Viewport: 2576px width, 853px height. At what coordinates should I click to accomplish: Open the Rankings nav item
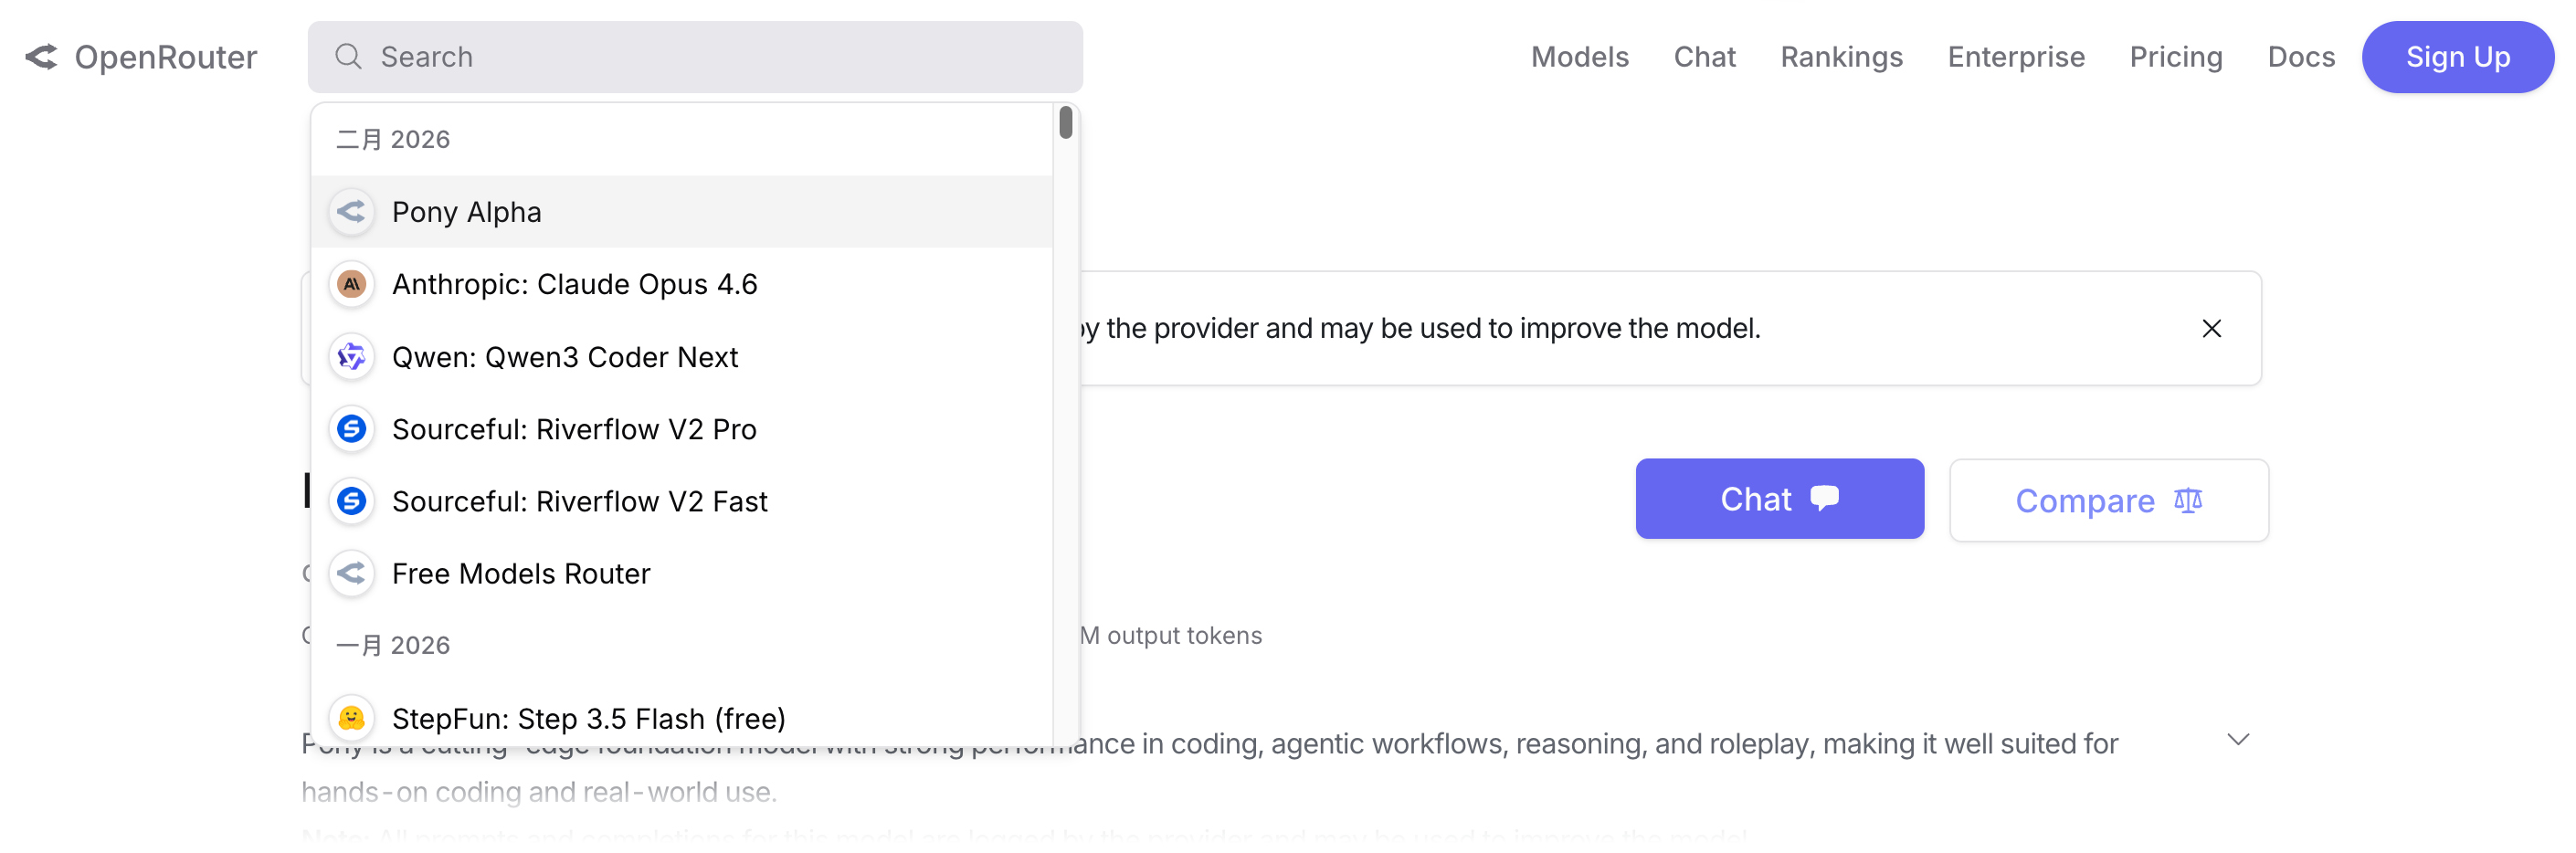pos(1840,57)
